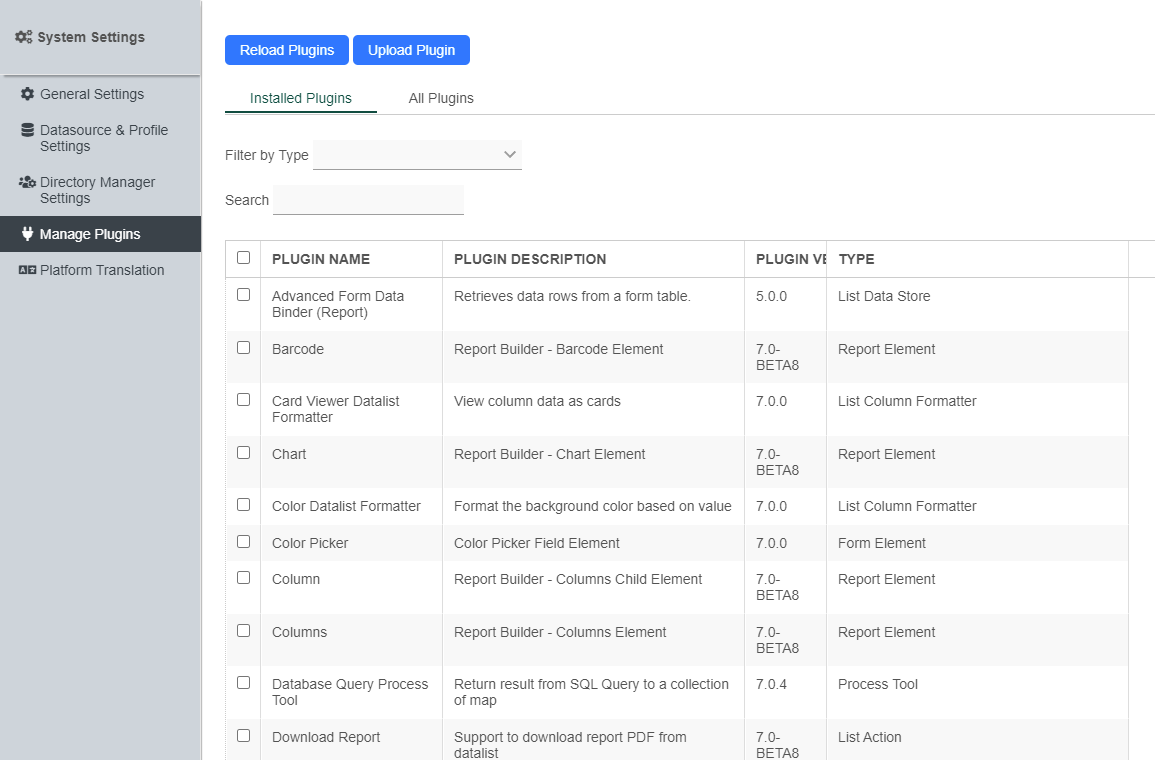Tick the Database Query Process Tool checkbox
The image size is (1155, 760).
point(243,683)
